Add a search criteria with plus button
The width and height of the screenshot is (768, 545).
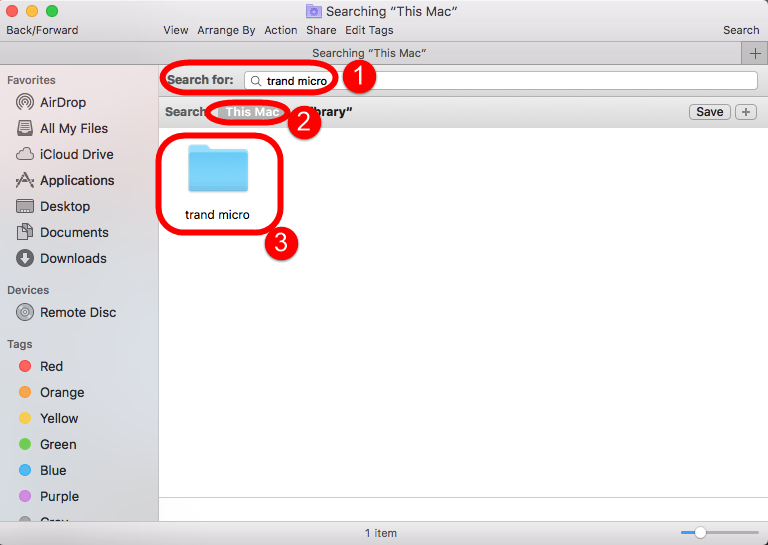click(x=746, y=112)
